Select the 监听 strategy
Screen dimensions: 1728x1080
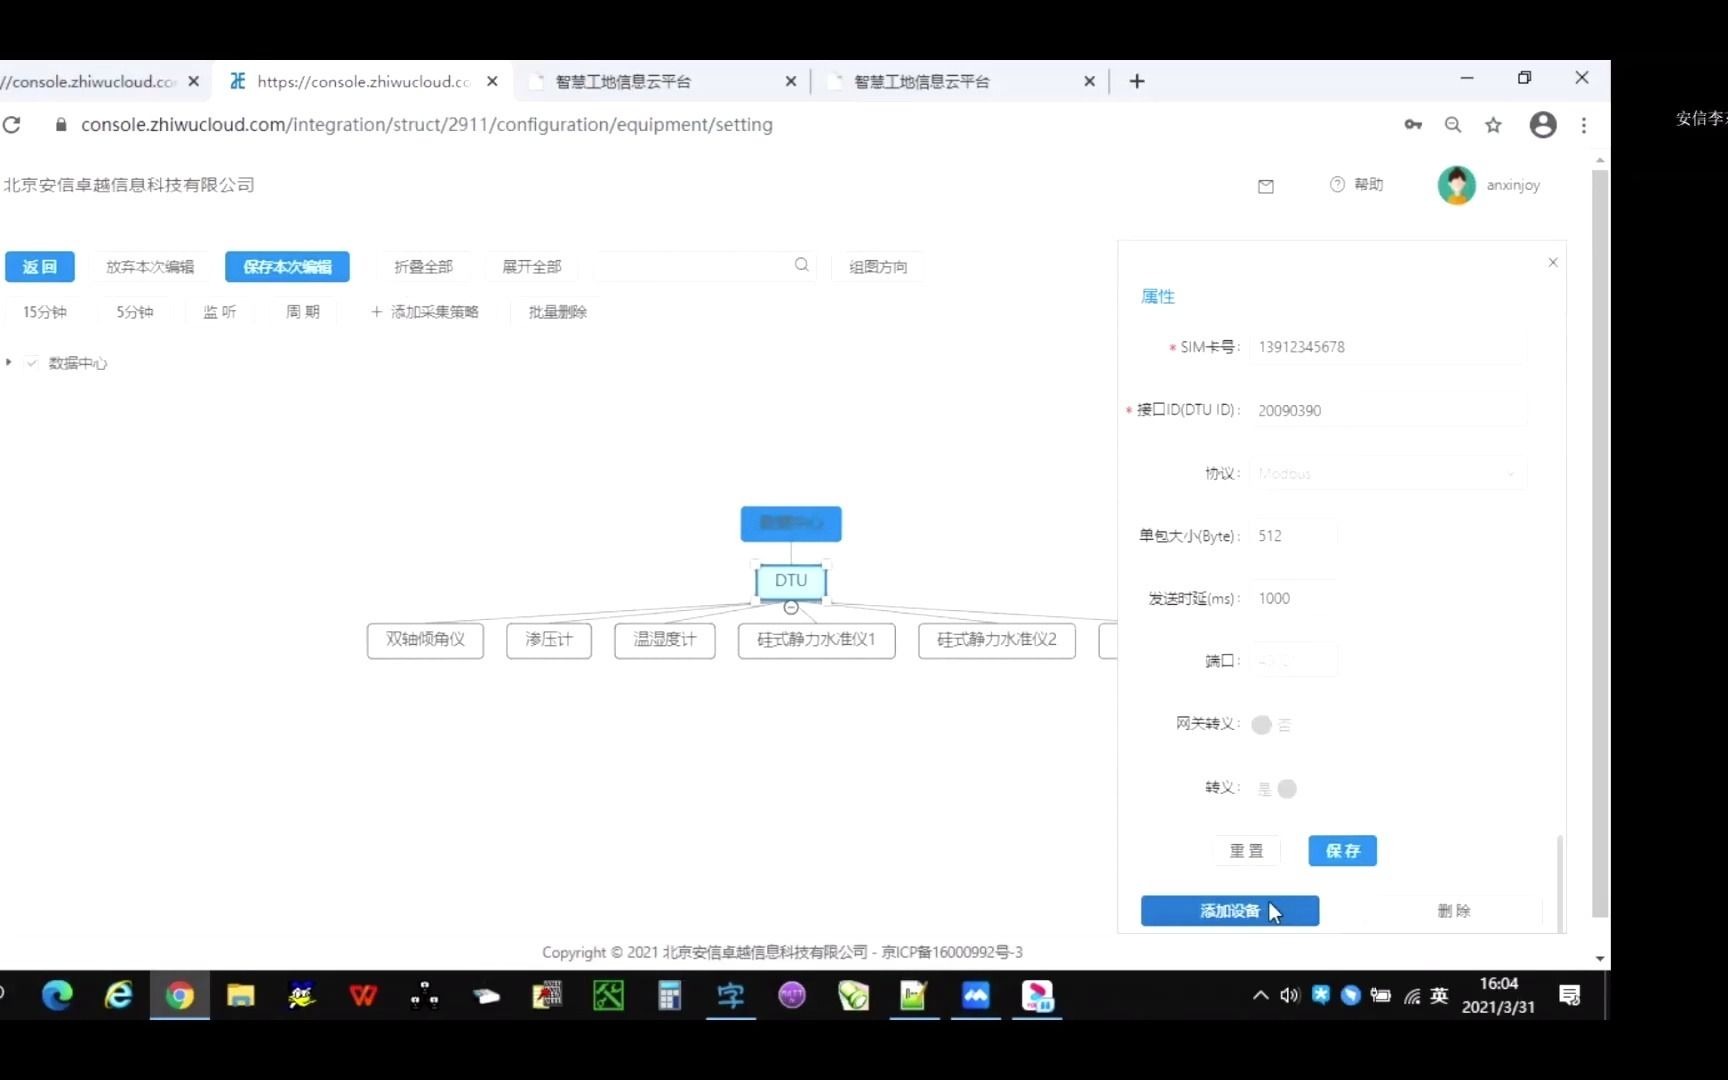coord(220,312)
